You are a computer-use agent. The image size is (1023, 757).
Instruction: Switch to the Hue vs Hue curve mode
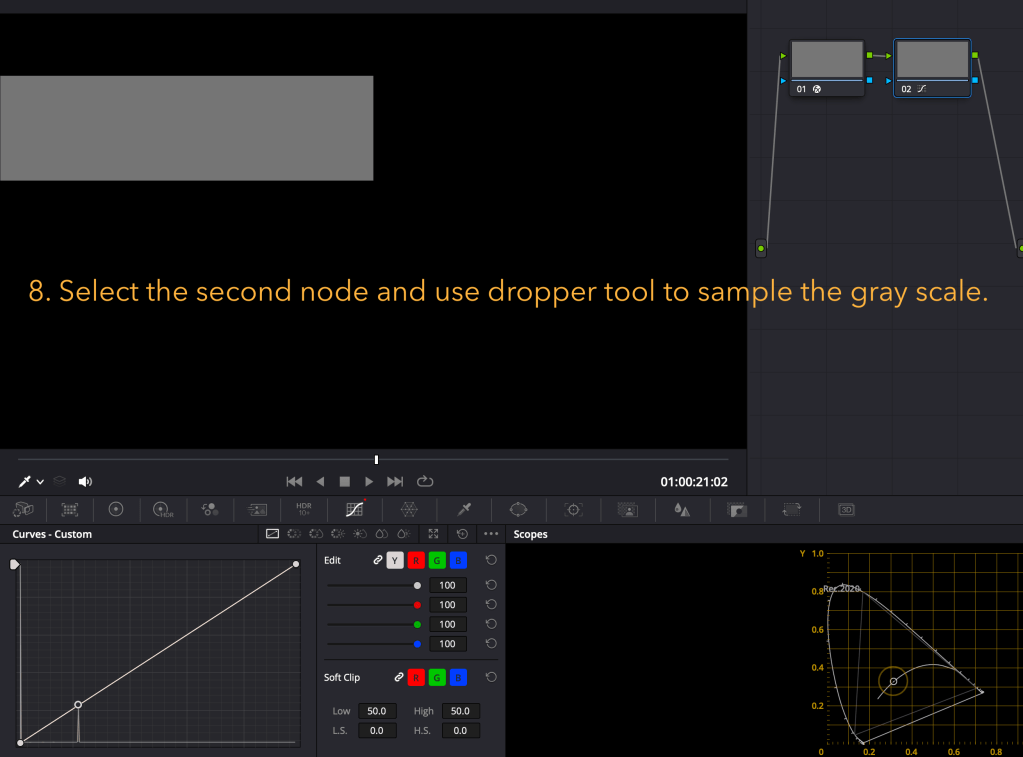point(294,534)
